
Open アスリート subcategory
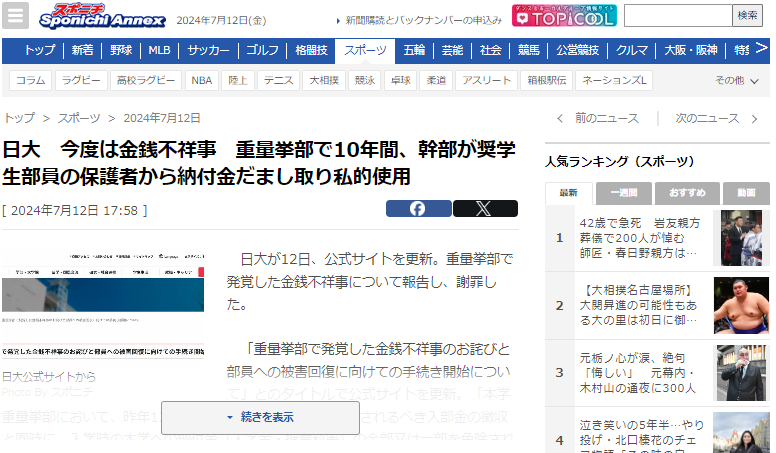tap(486, 80)
